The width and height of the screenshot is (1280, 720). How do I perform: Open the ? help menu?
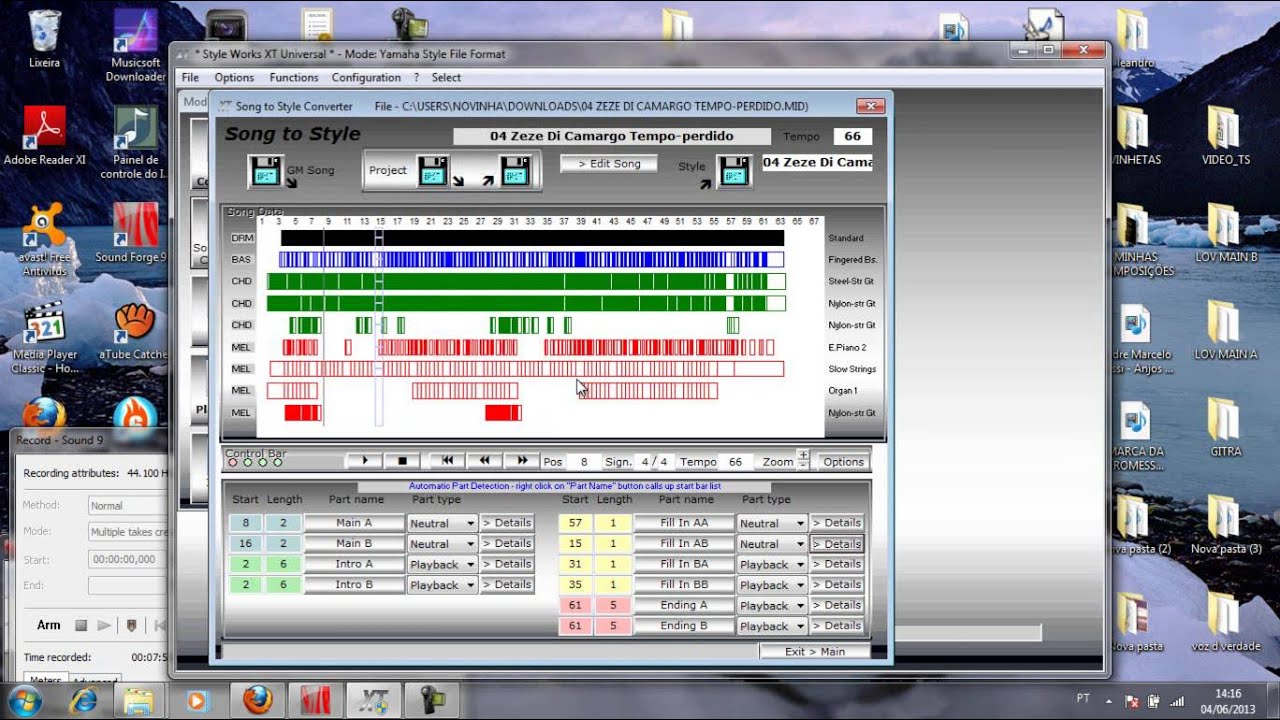click(x=416, y=77)
